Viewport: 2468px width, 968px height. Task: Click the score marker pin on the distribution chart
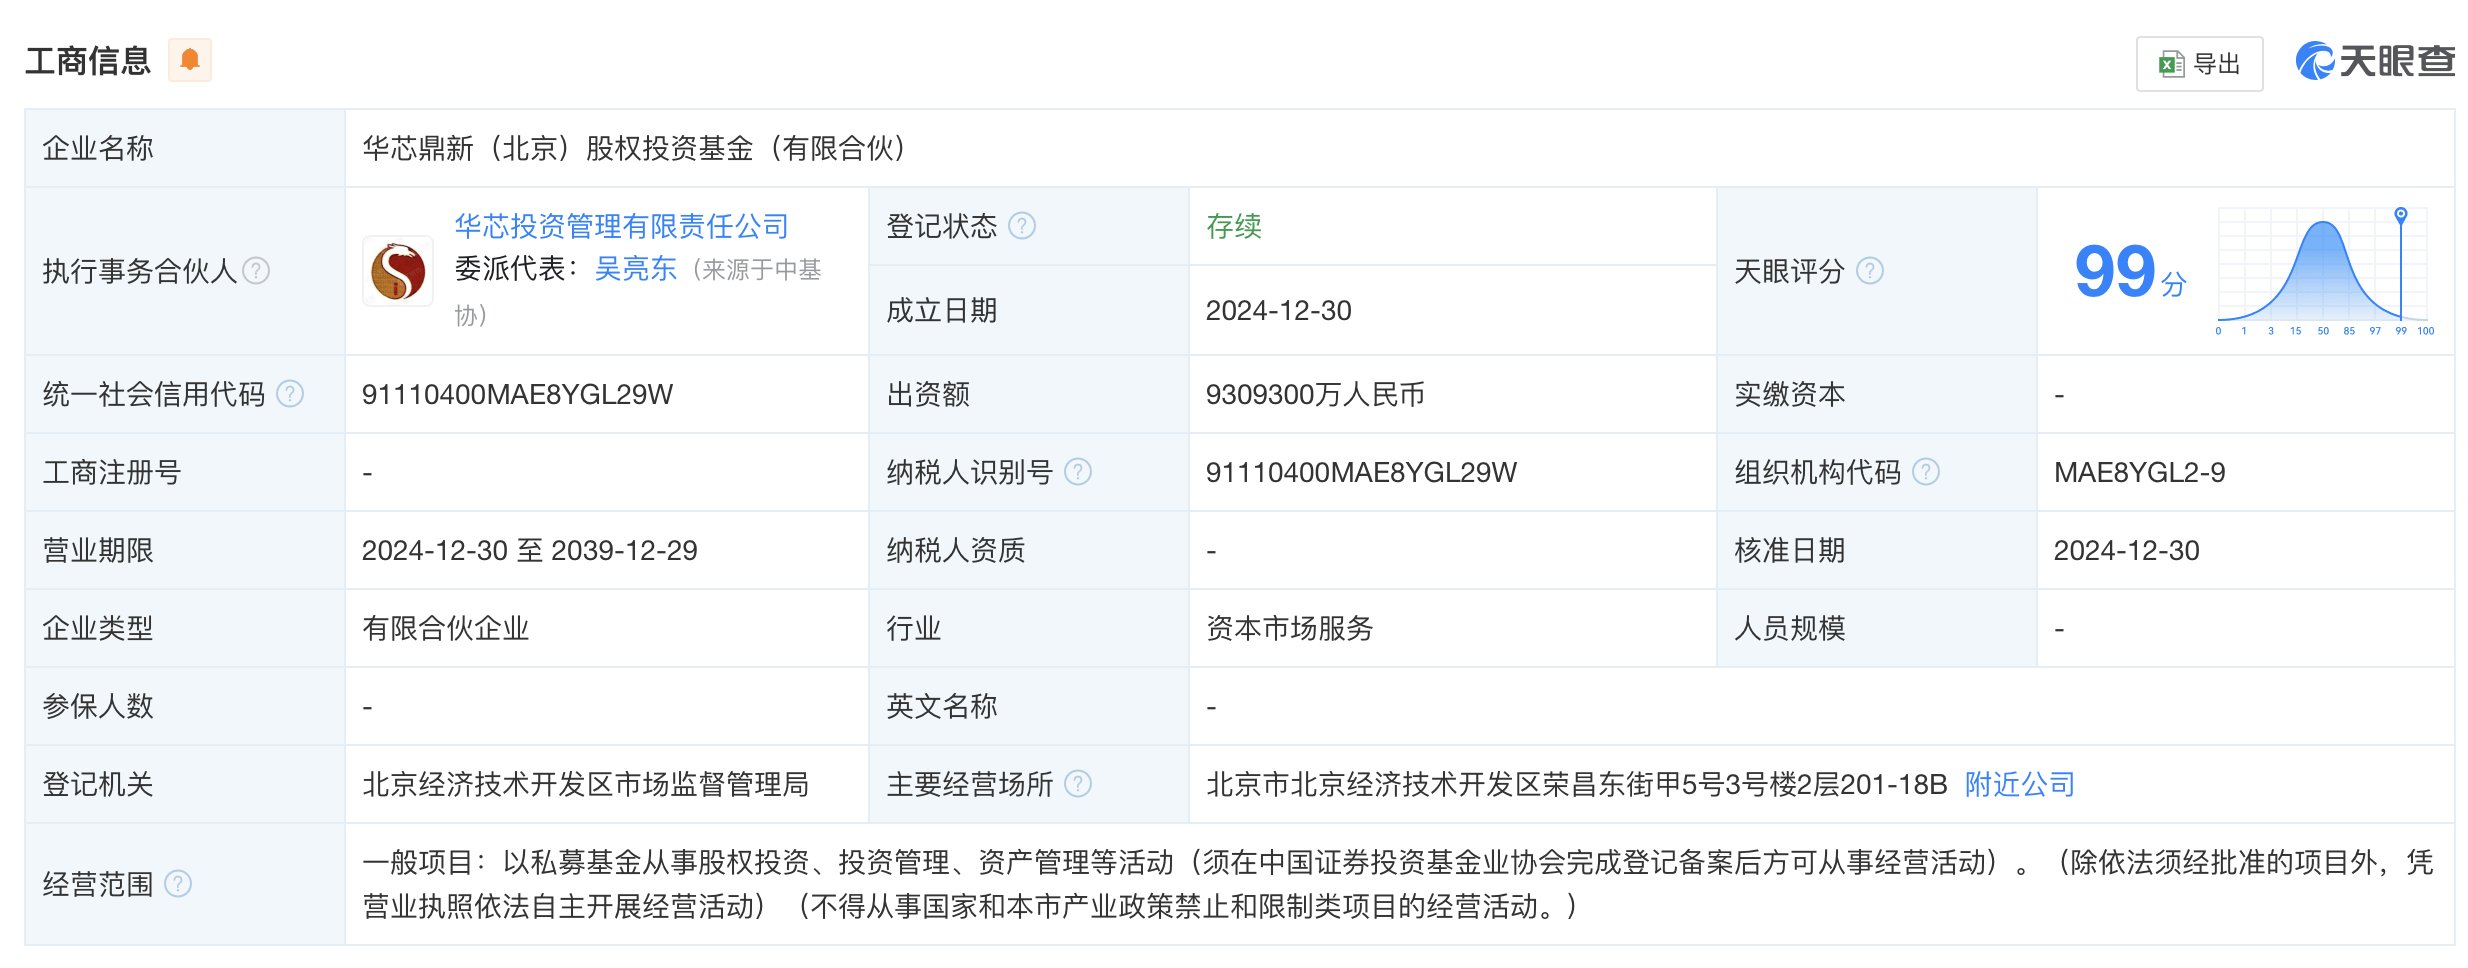pyautogui.click(x=2401, y=215)
